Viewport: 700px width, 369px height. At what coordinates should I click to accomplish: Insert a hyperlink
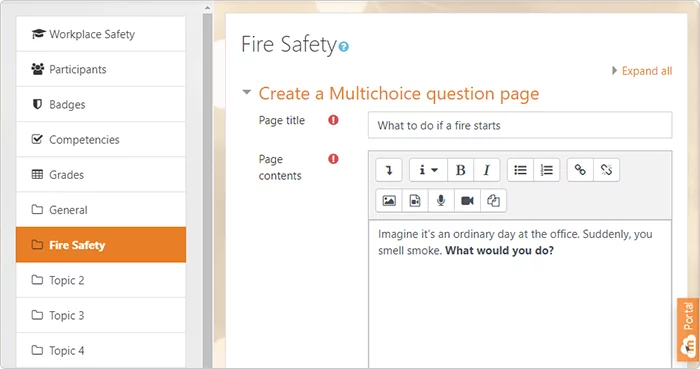(580, 170)
